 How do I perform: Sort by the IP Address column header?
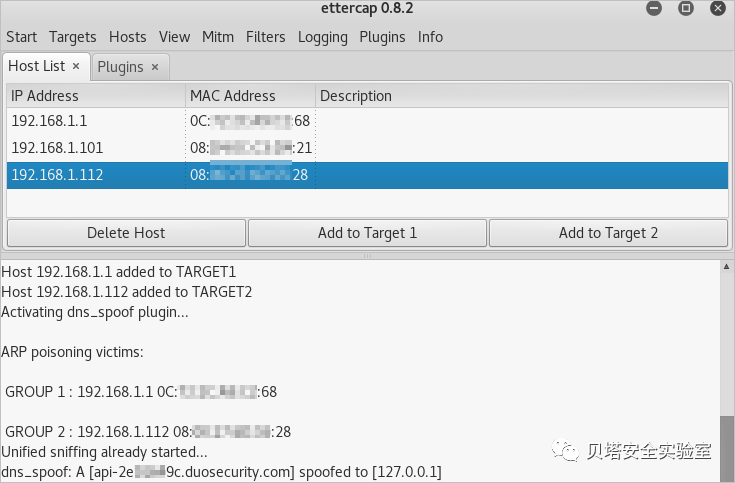point(96,96)
